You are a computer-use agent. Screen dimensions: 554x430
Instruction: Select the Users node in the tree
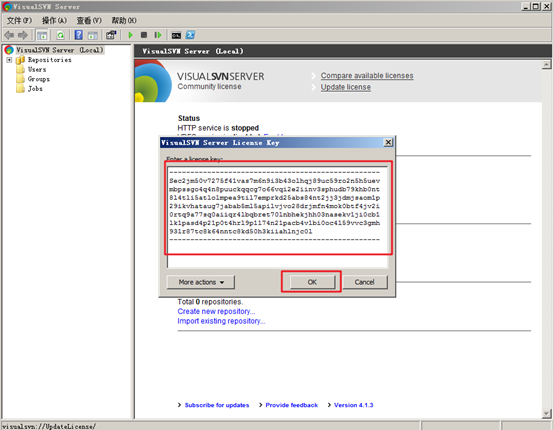tap(37, 69)
